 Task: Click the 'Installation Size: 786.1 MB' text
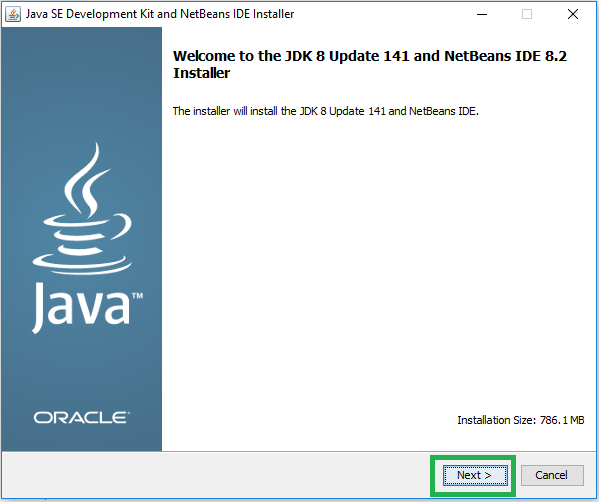521,420
